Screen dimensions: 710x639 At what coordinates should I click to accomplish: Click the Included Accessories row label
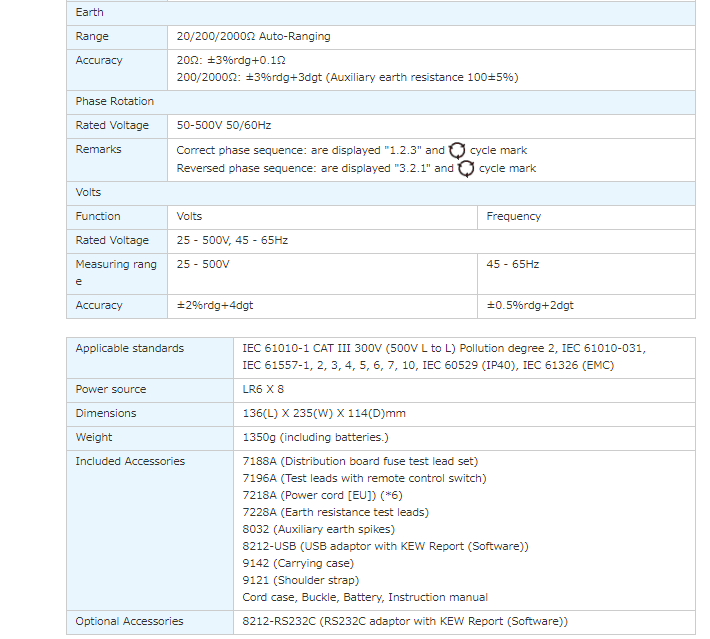130,461
